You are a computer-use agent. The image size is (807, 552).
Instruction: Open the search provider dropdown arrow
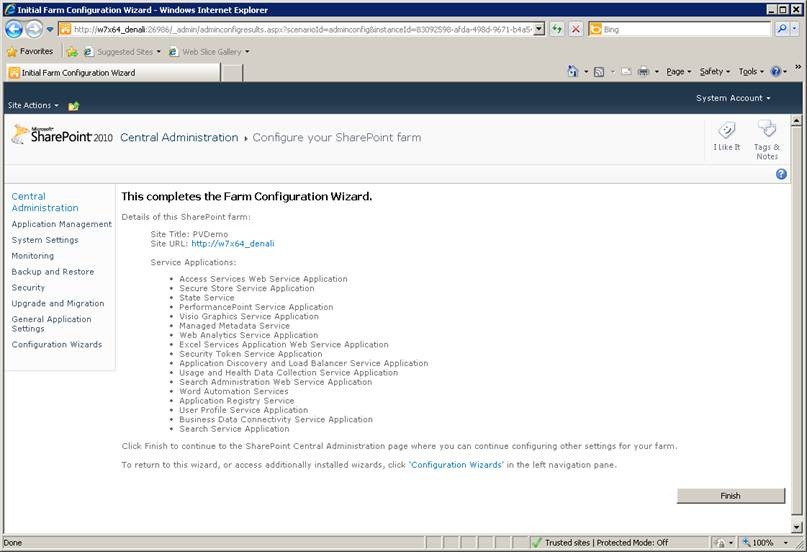pyautogui.click(x=795, y=29)
